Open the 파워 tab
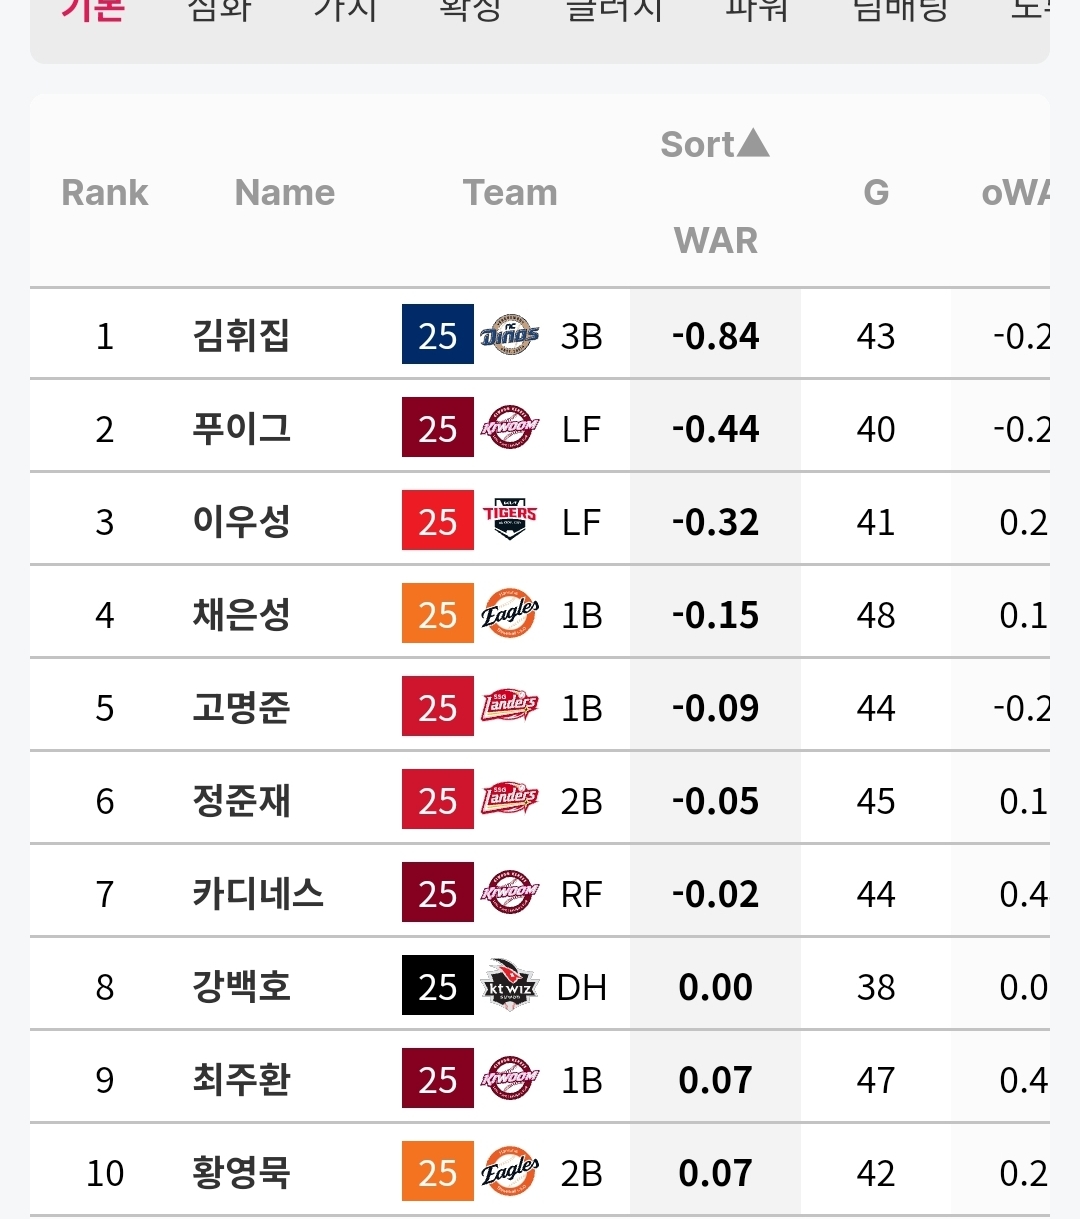The width and height of the screenshot is (1080, 1219). pyautogui.click(x=756, y=9)
